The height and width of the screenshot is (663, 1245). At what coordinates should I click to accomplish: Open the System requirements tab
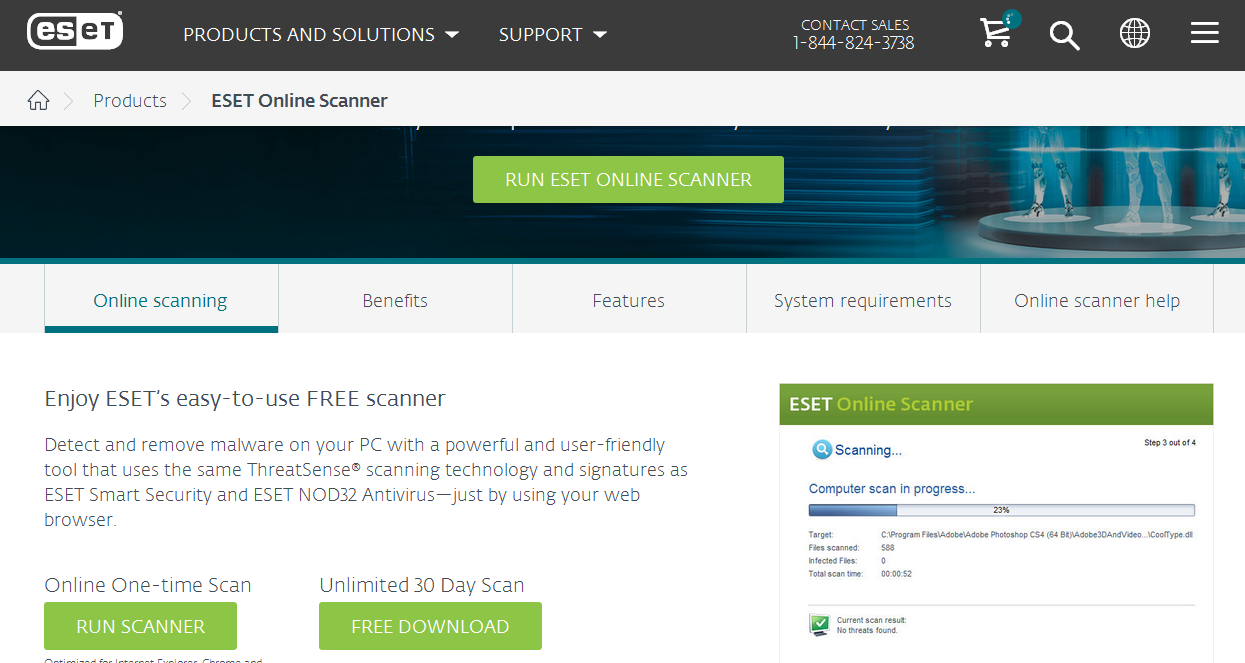[x=863, y=301]
